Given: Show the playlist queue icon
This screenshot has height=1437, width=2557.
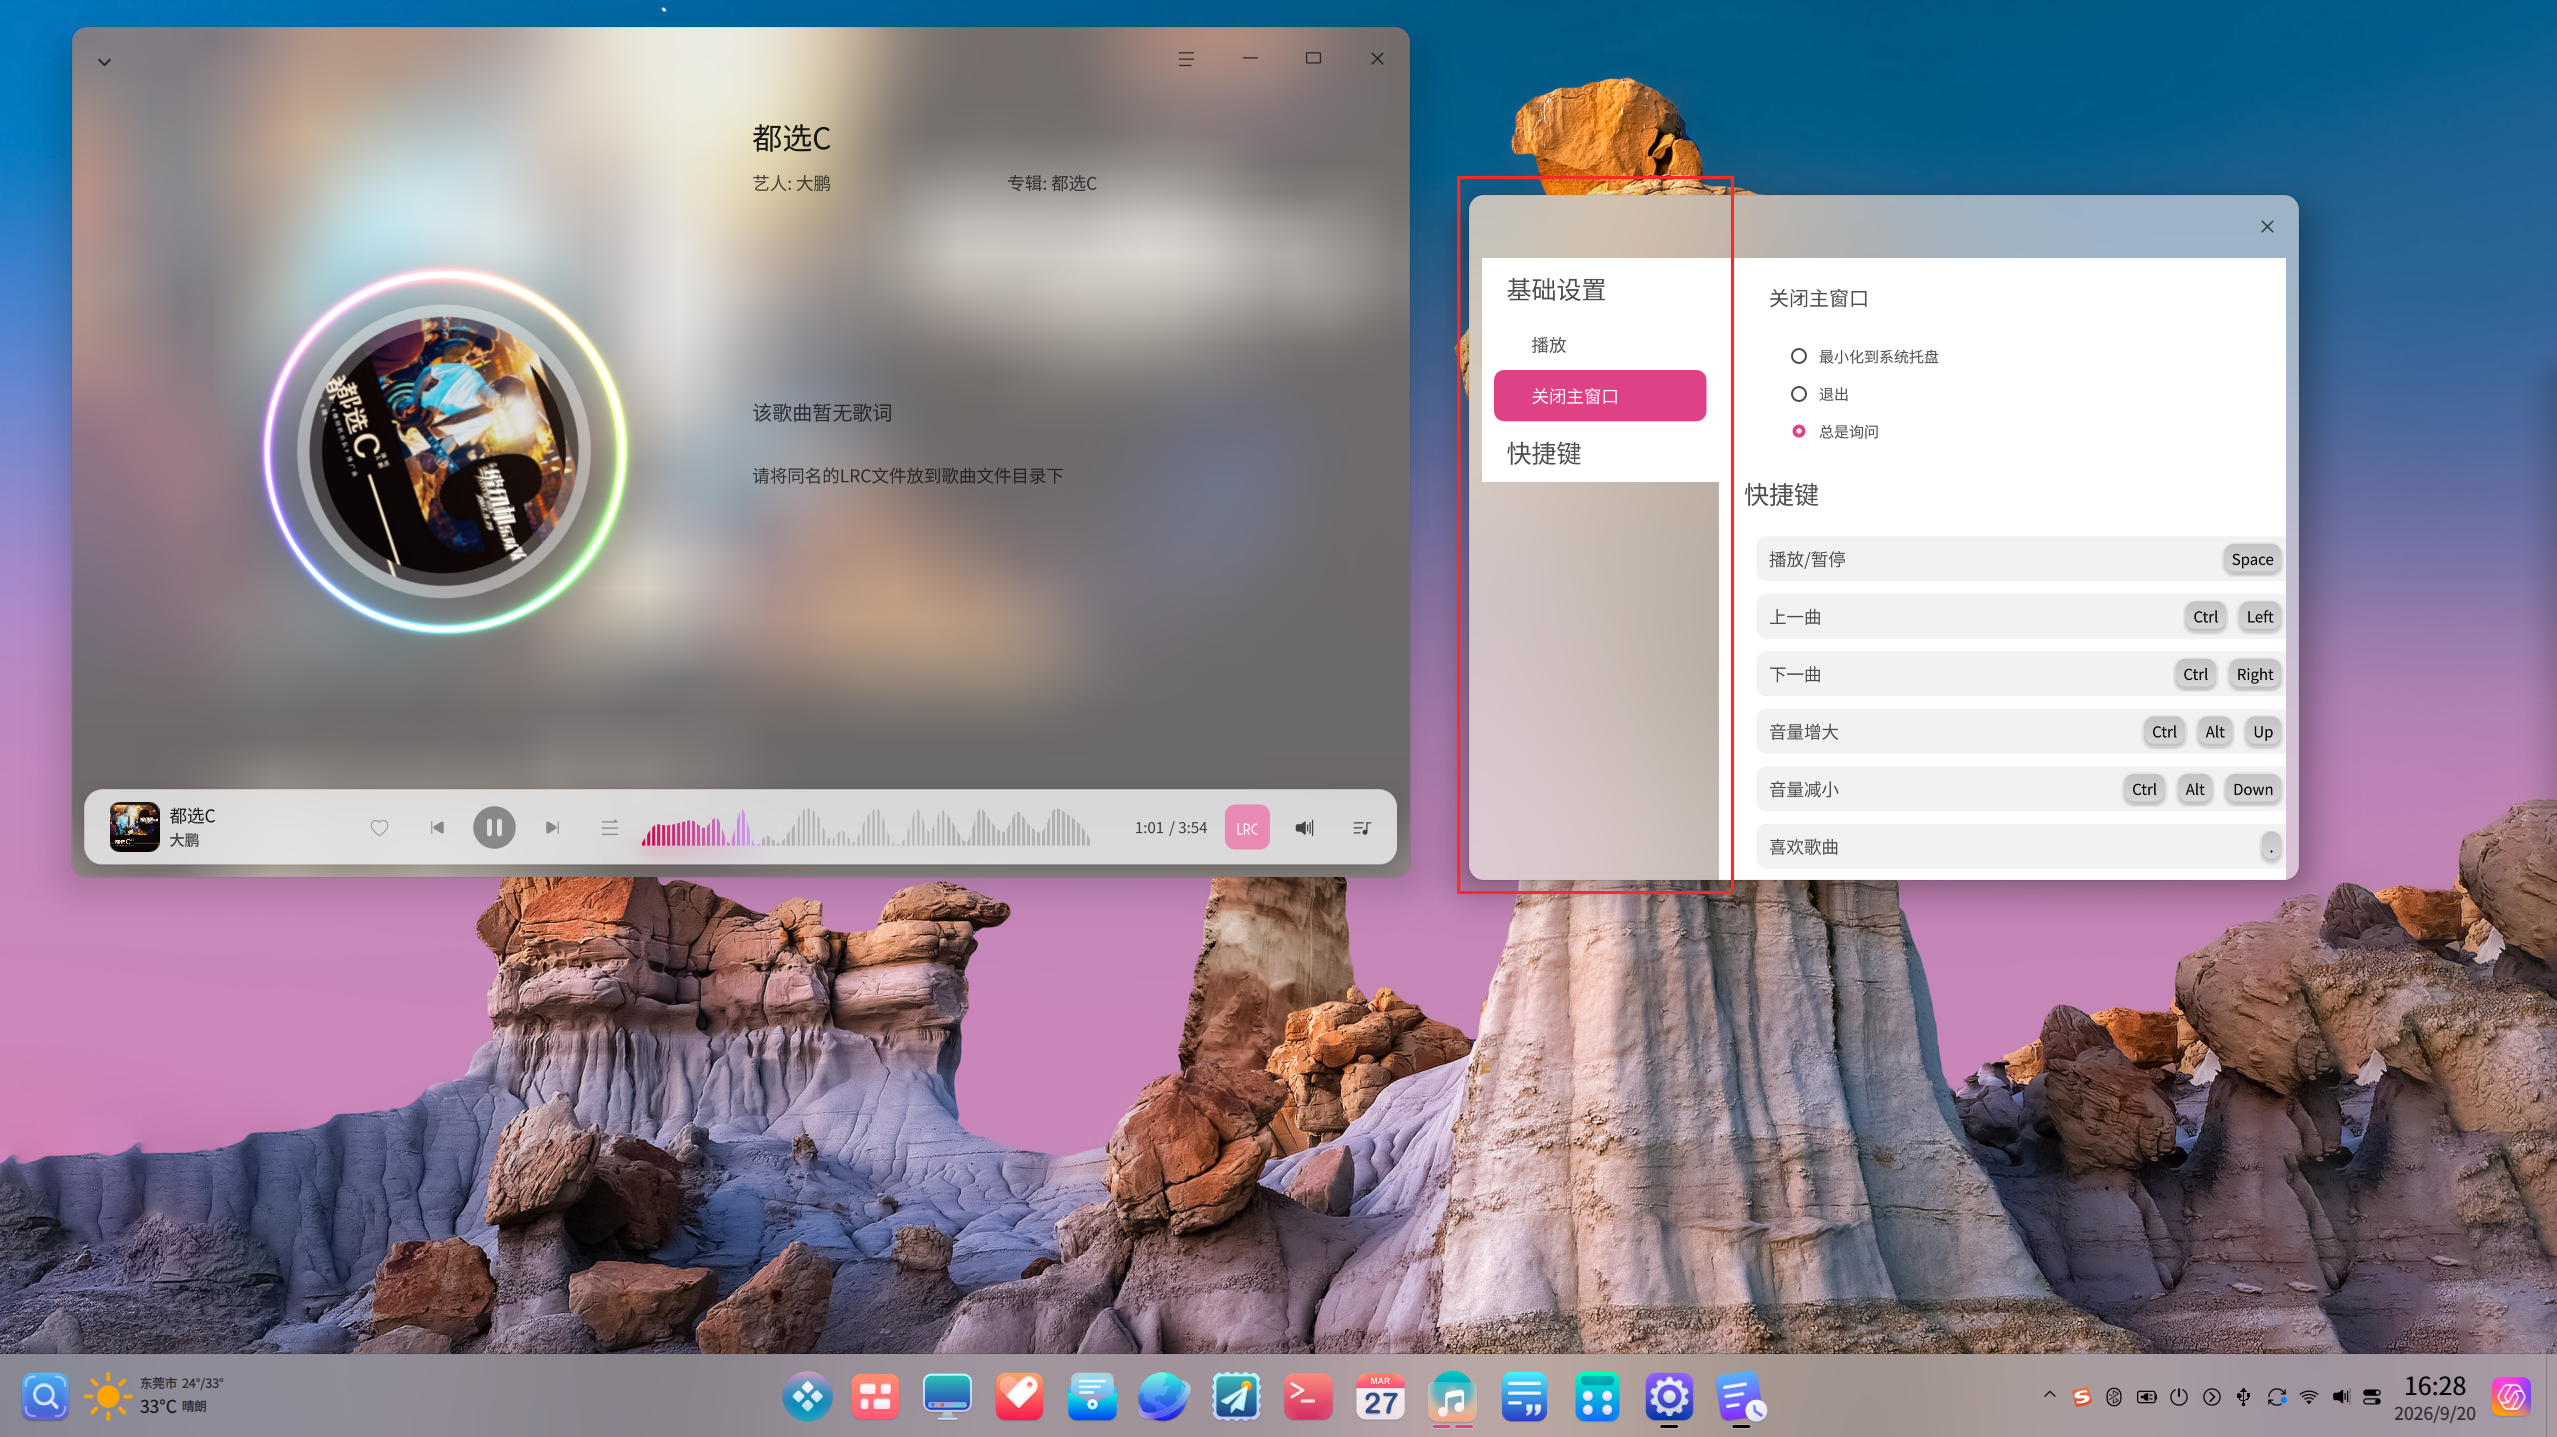Looking at the screenshot, I should [x=1361, y=828].
